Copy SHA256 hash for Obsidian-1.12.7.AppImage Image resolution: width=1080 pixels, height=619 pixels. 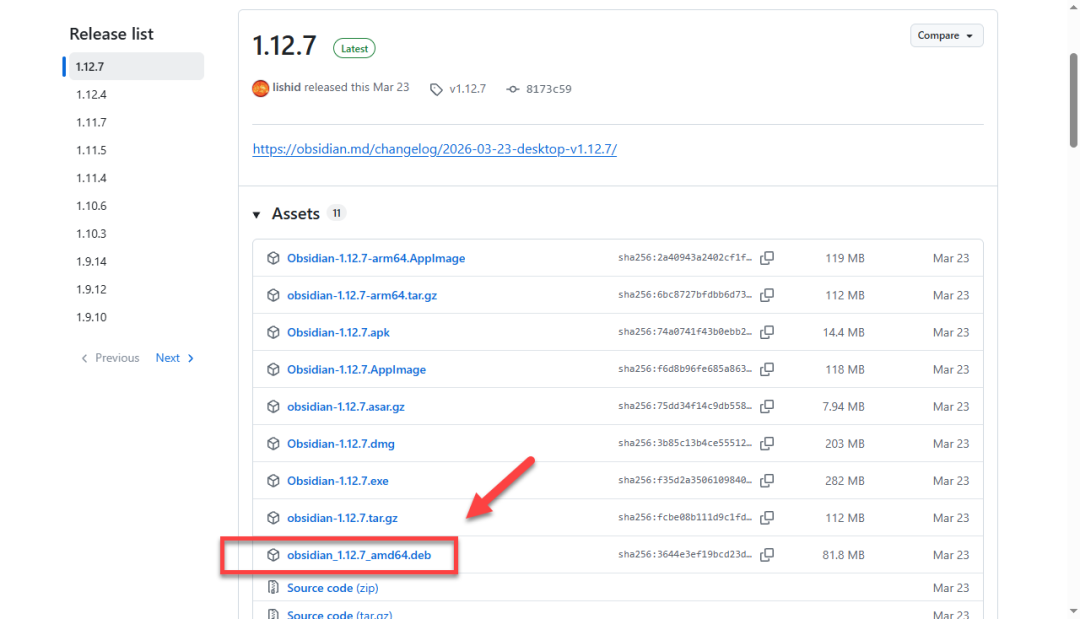tap(767, 369)
